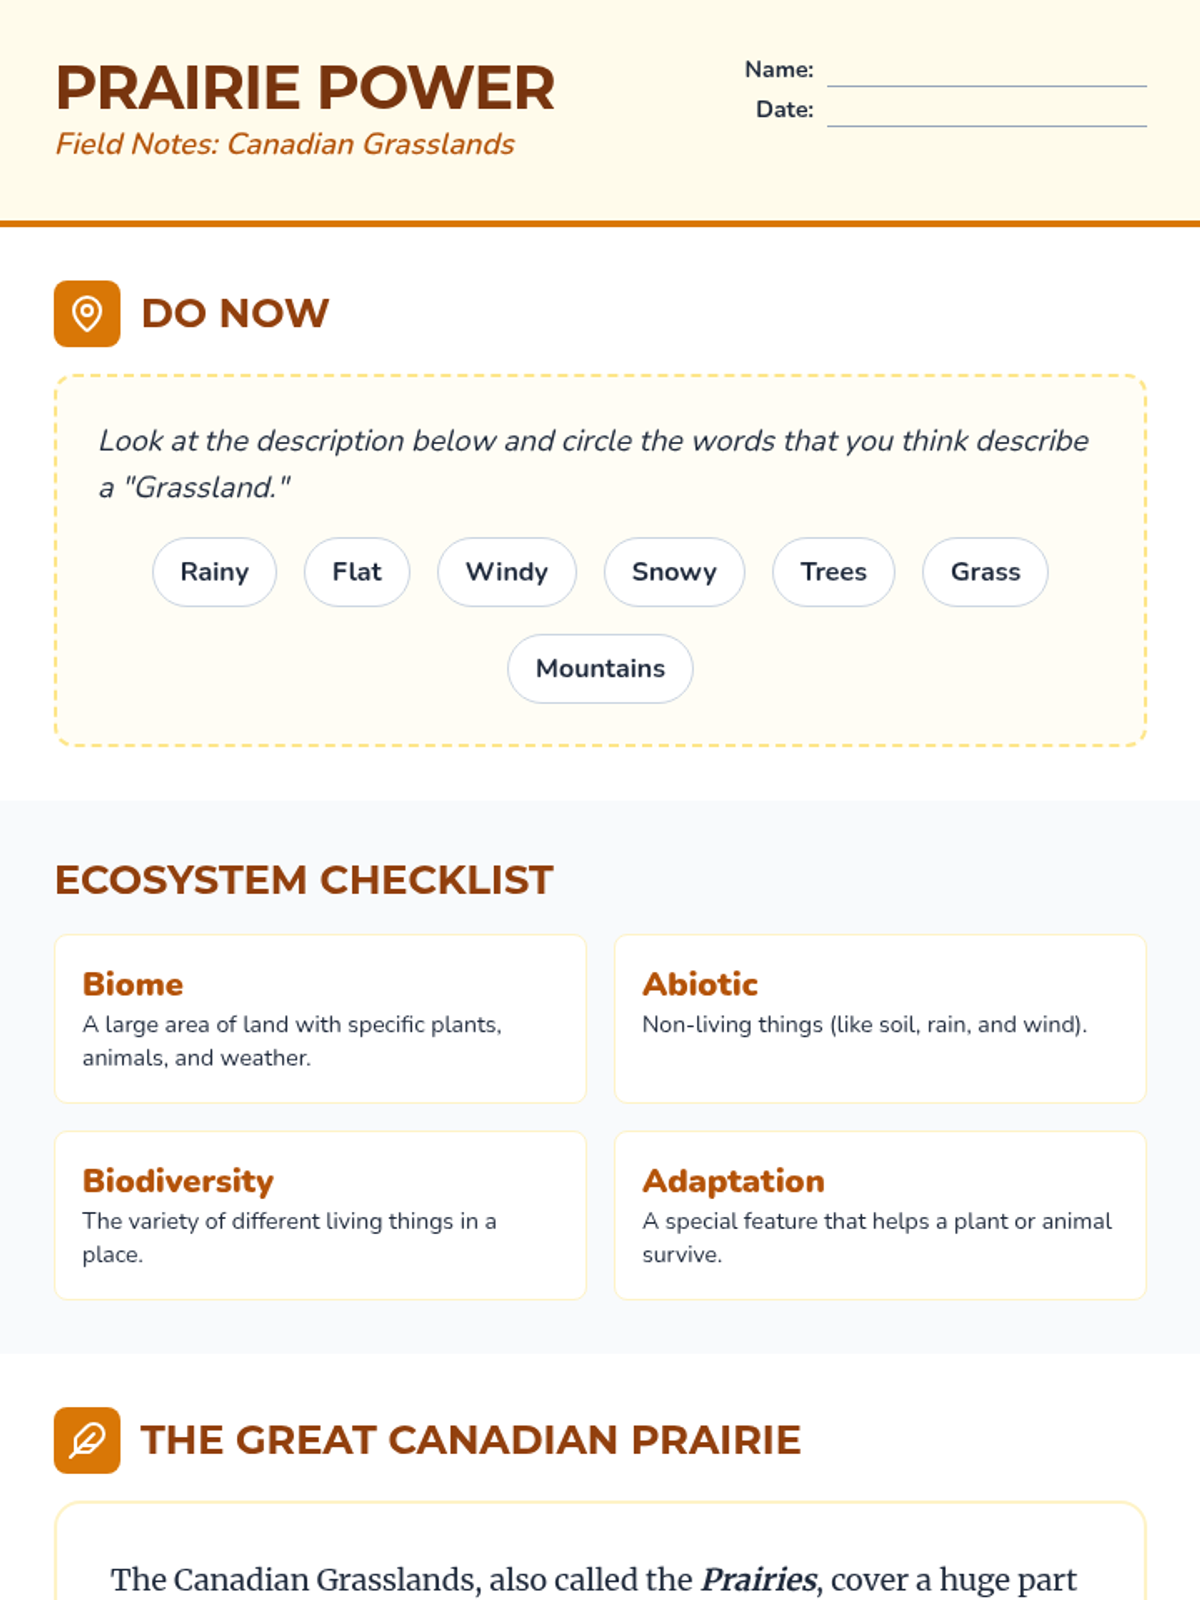Click the Ecosystem Checklist heading
The image size is (1200, 1600).
(304, 880)
